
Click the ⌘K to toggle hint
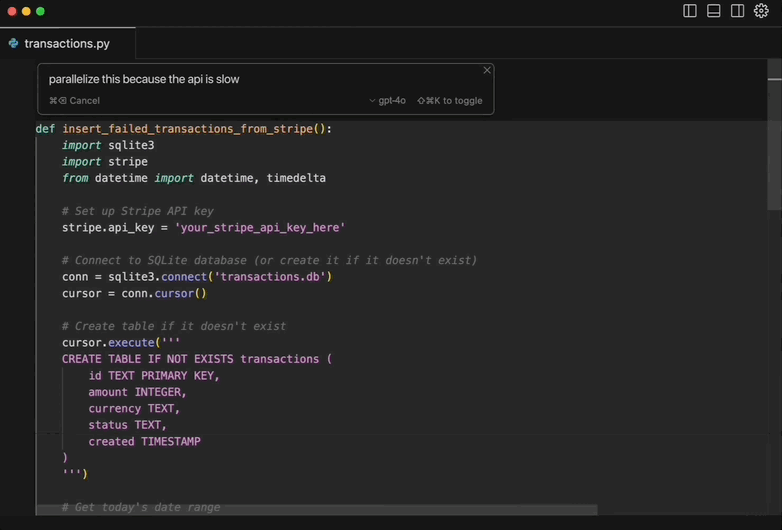(x=450, y=100)
